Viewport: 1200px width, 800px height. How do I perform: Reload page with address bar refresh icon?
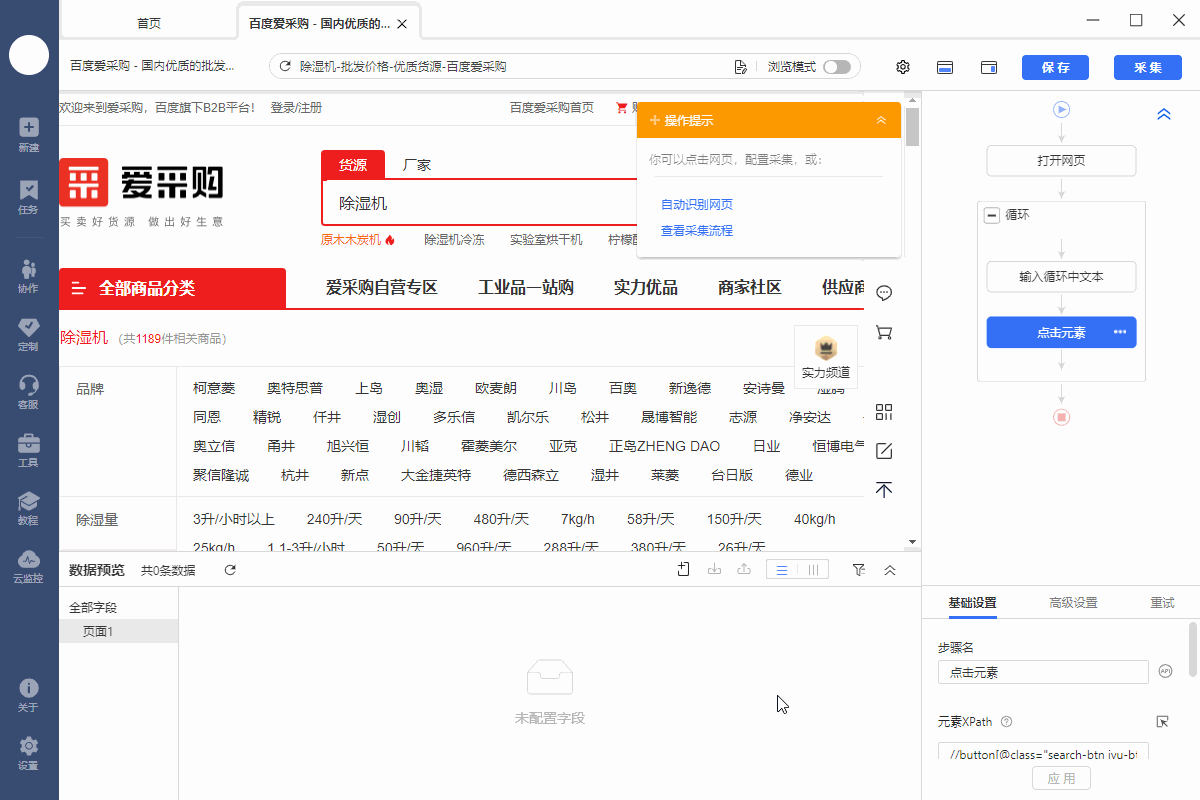(285, 67)
